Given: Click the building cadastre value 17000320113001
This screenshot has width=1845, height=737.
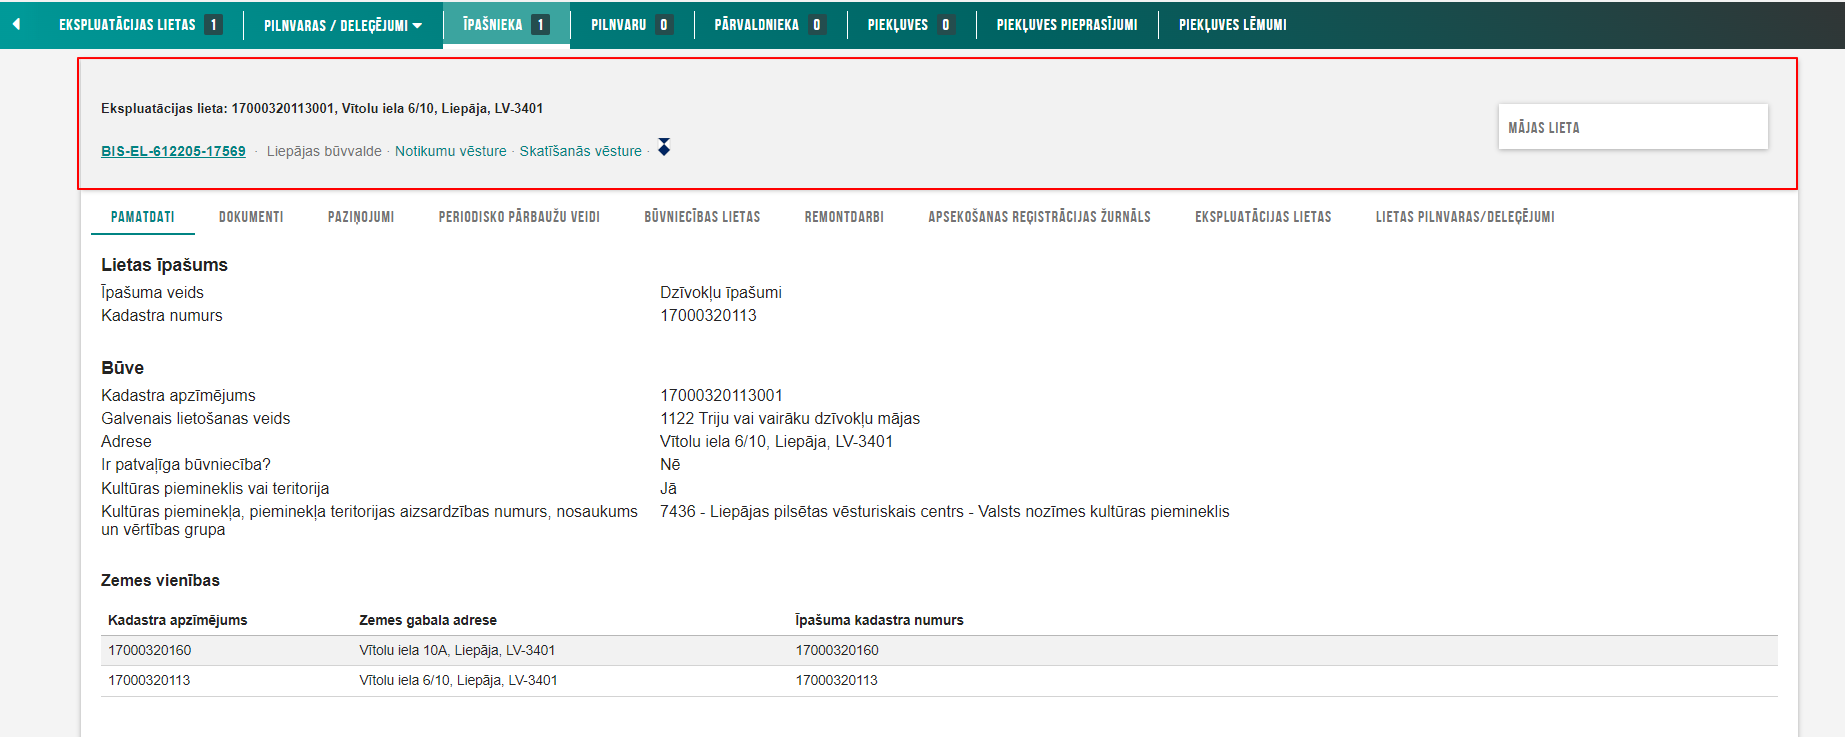Looking at the screenshot, I should click(721, 395).
